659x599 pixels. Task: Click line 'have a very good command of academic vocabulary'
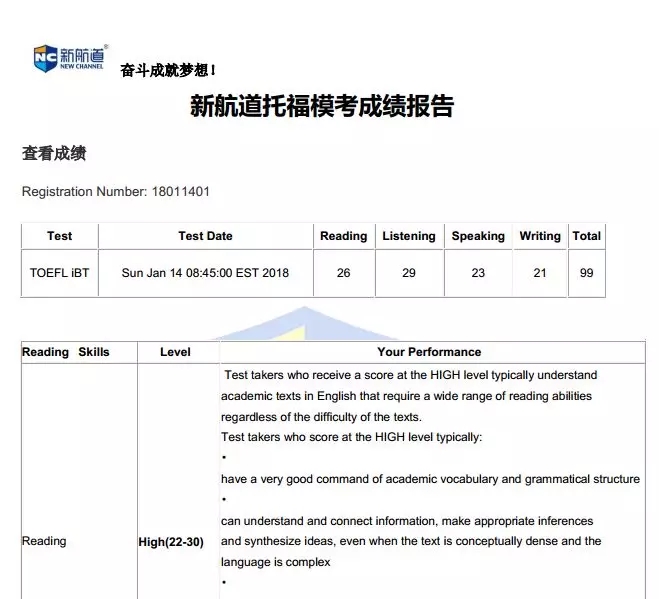click(x=430, y=479)
